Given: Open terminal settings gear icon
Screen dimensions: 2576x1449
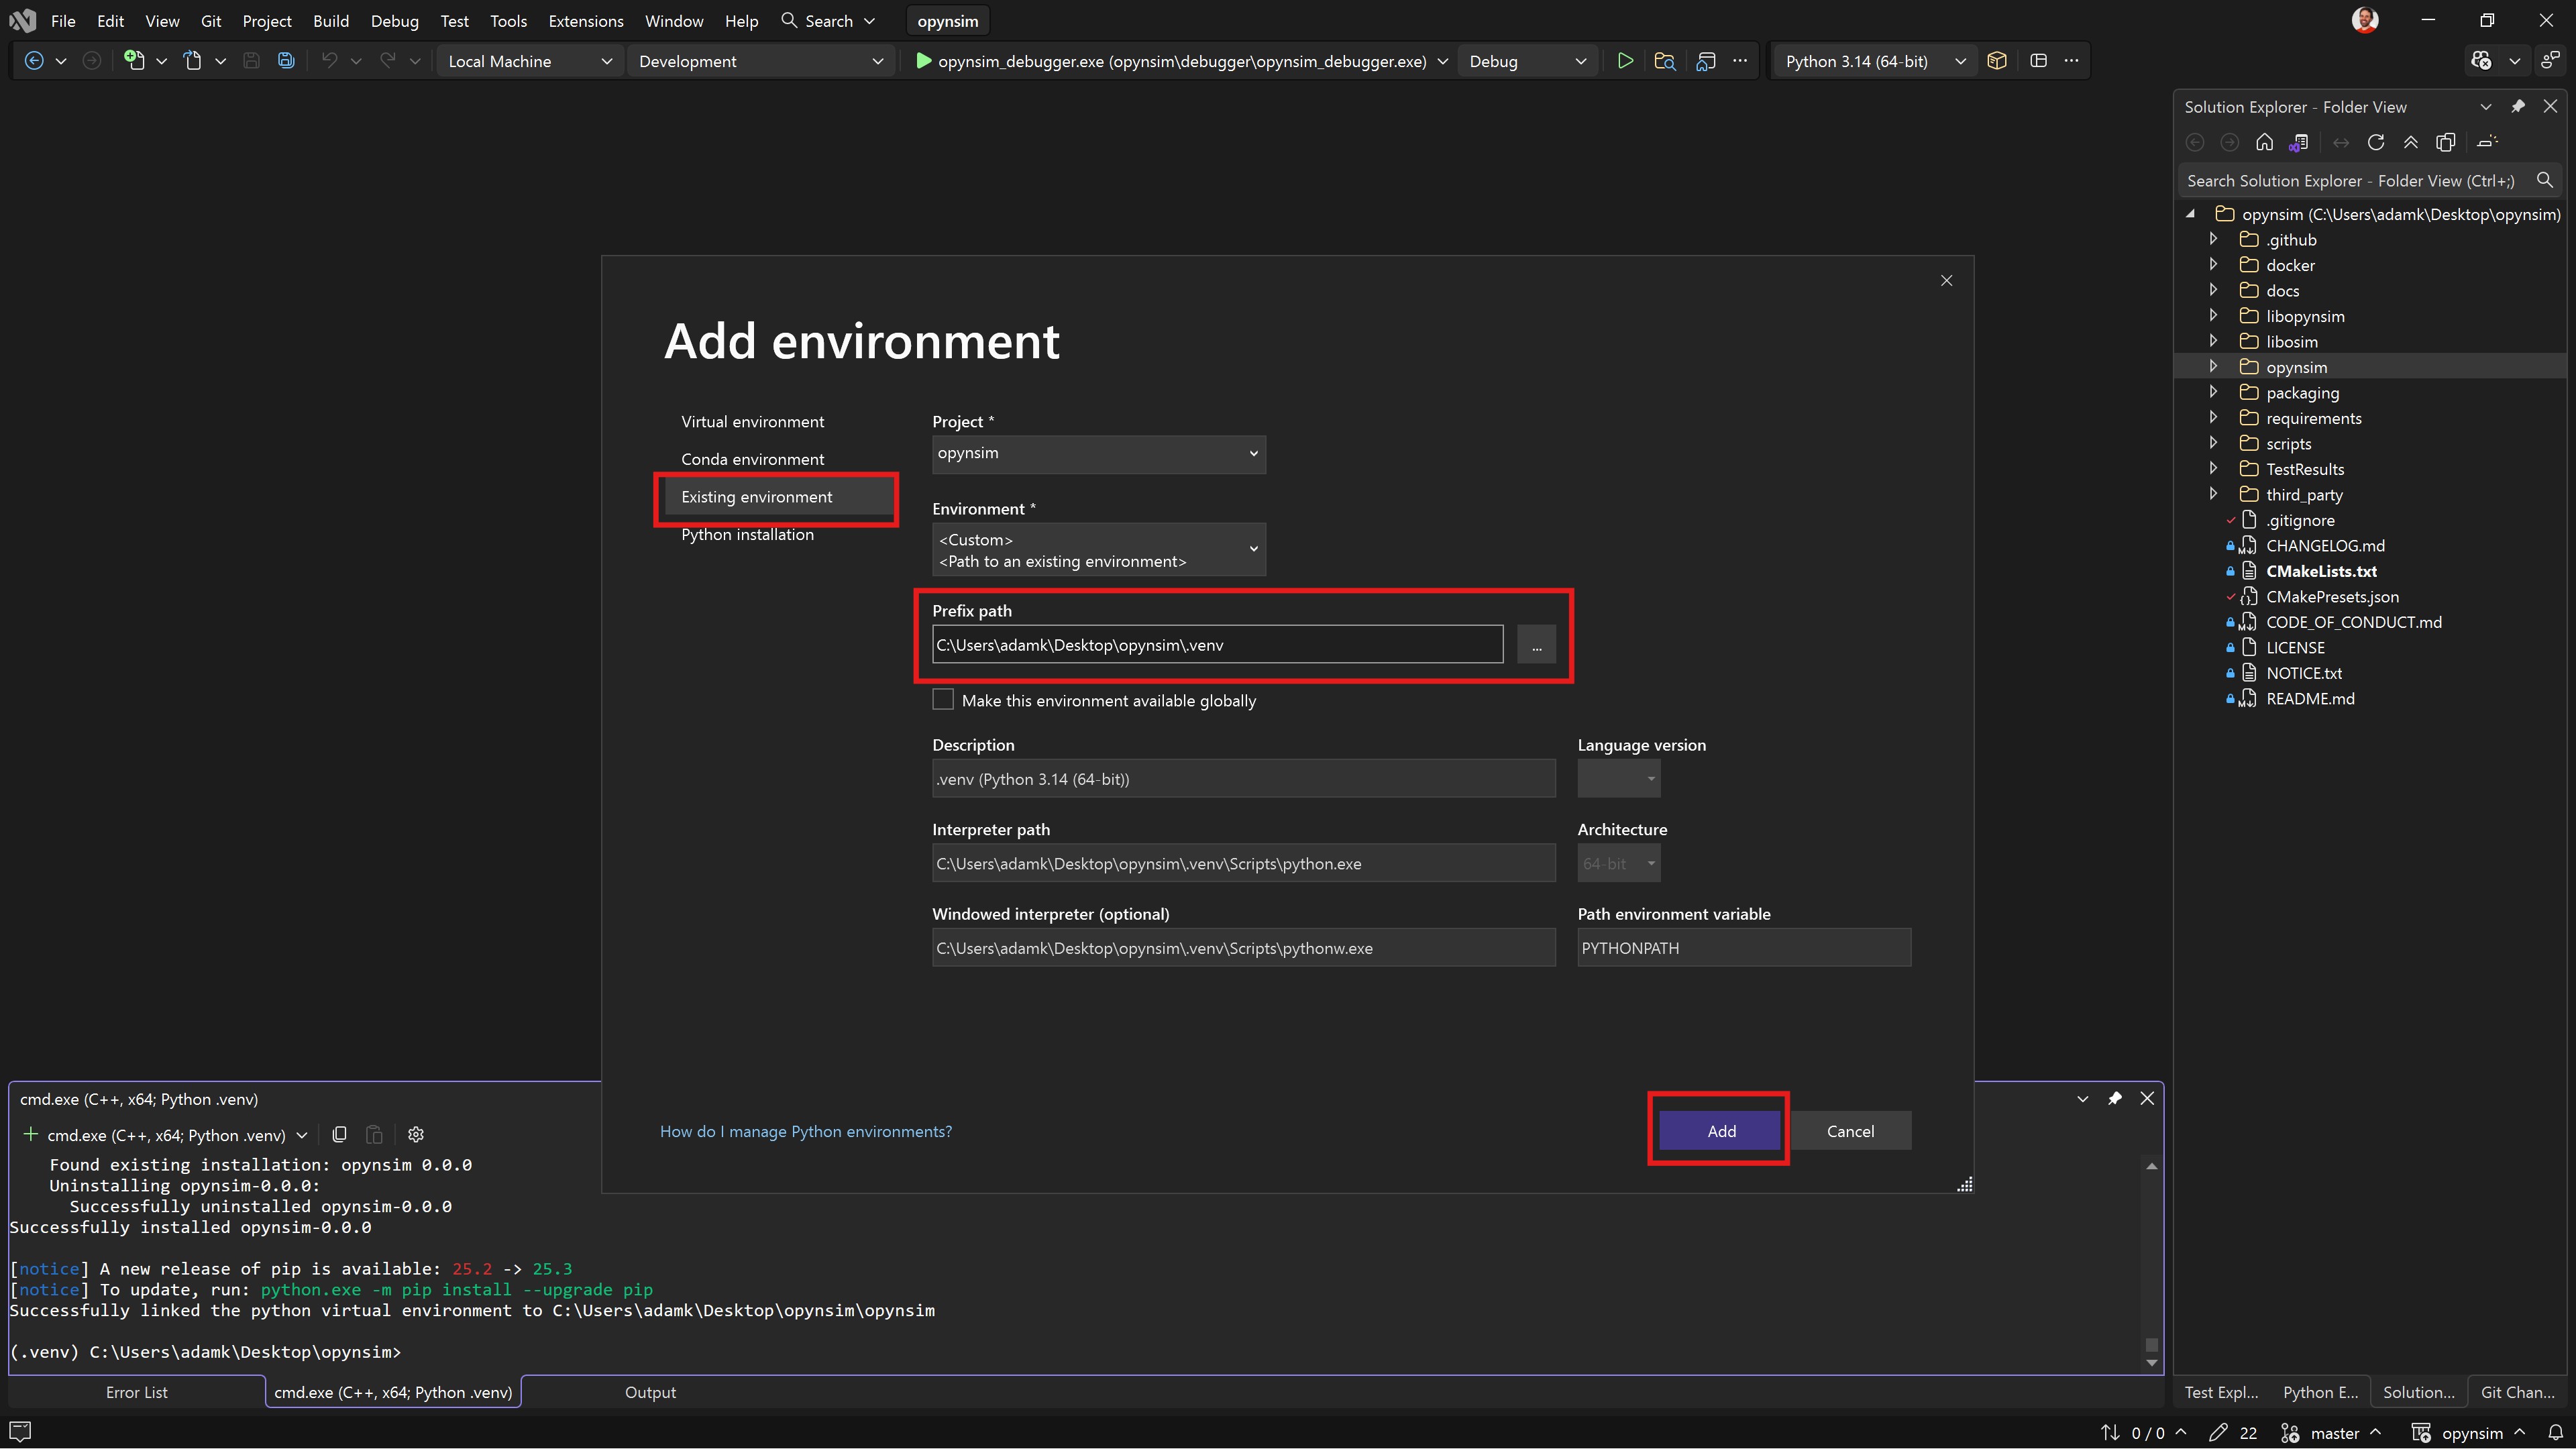Looking at the screenshot, I should 416,1134.
